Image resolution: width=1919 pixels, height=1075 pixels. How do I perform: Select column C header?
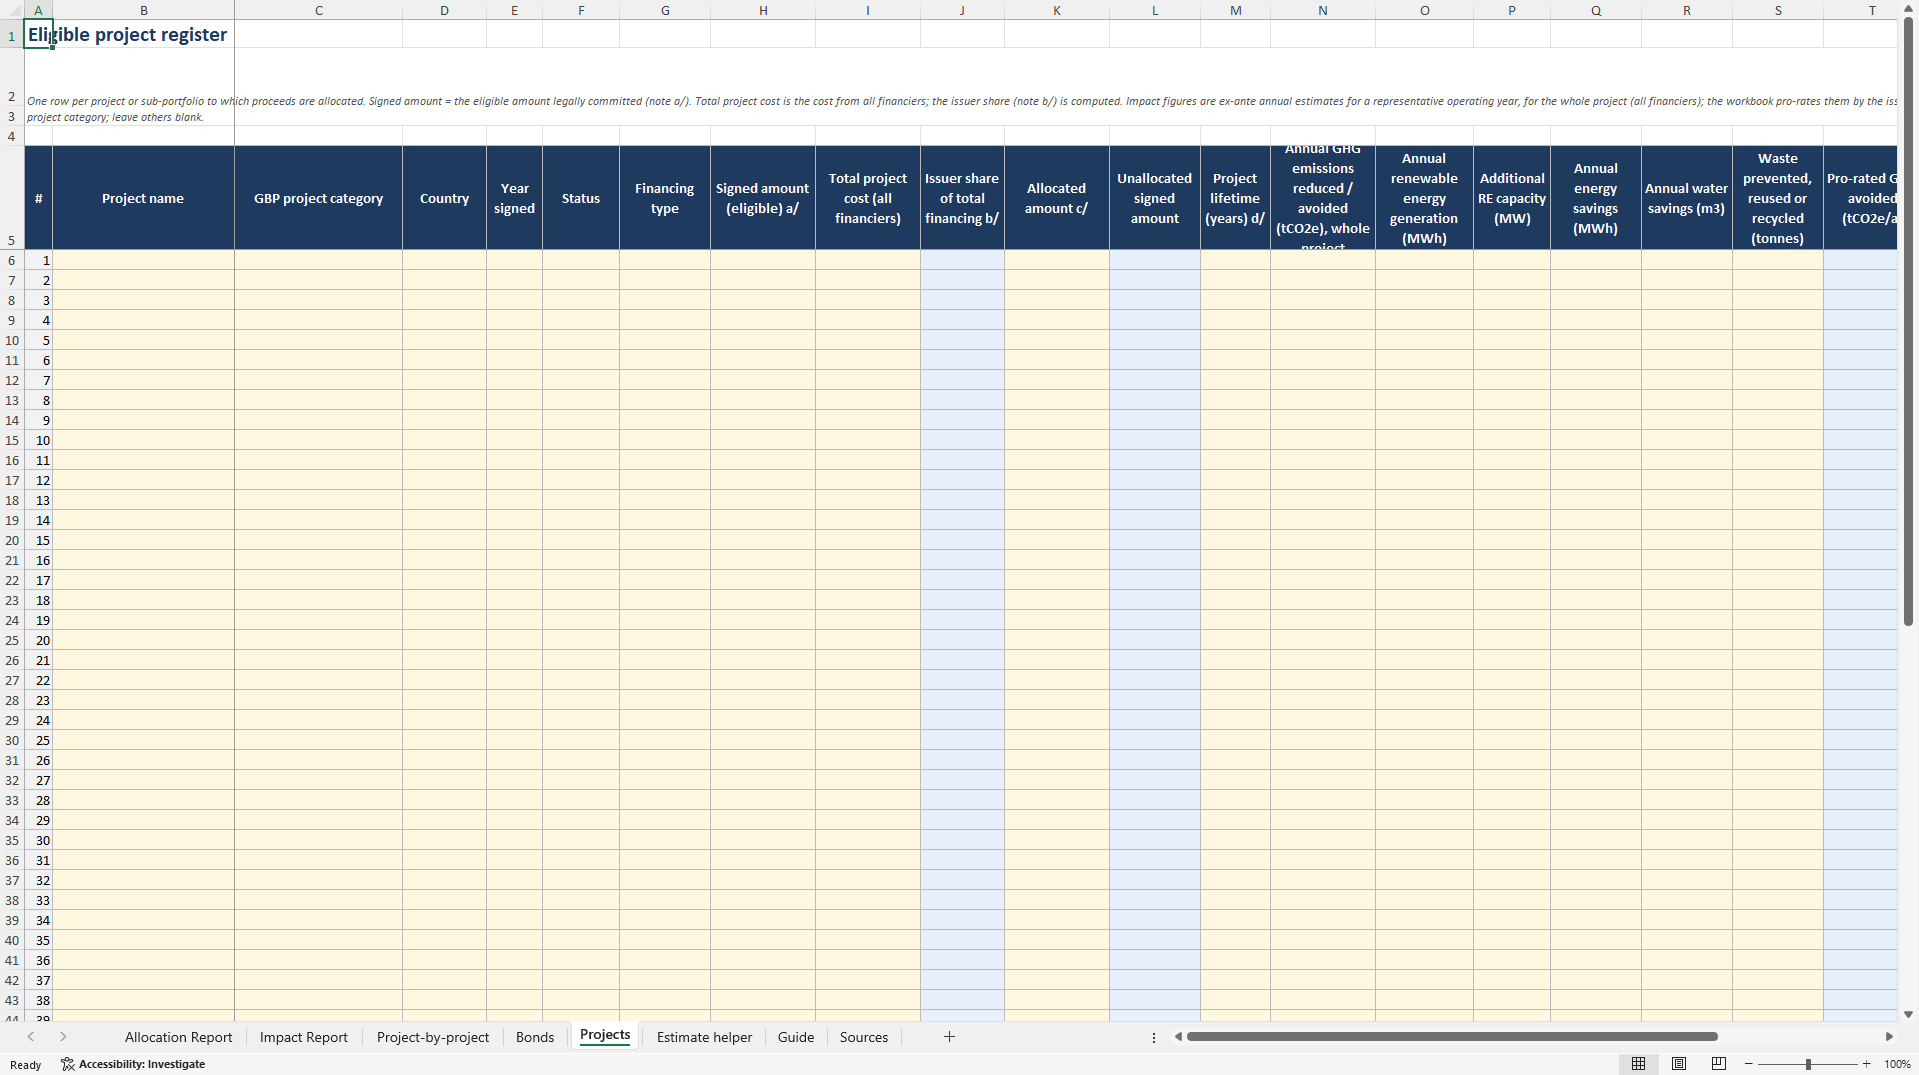[318, 10]
